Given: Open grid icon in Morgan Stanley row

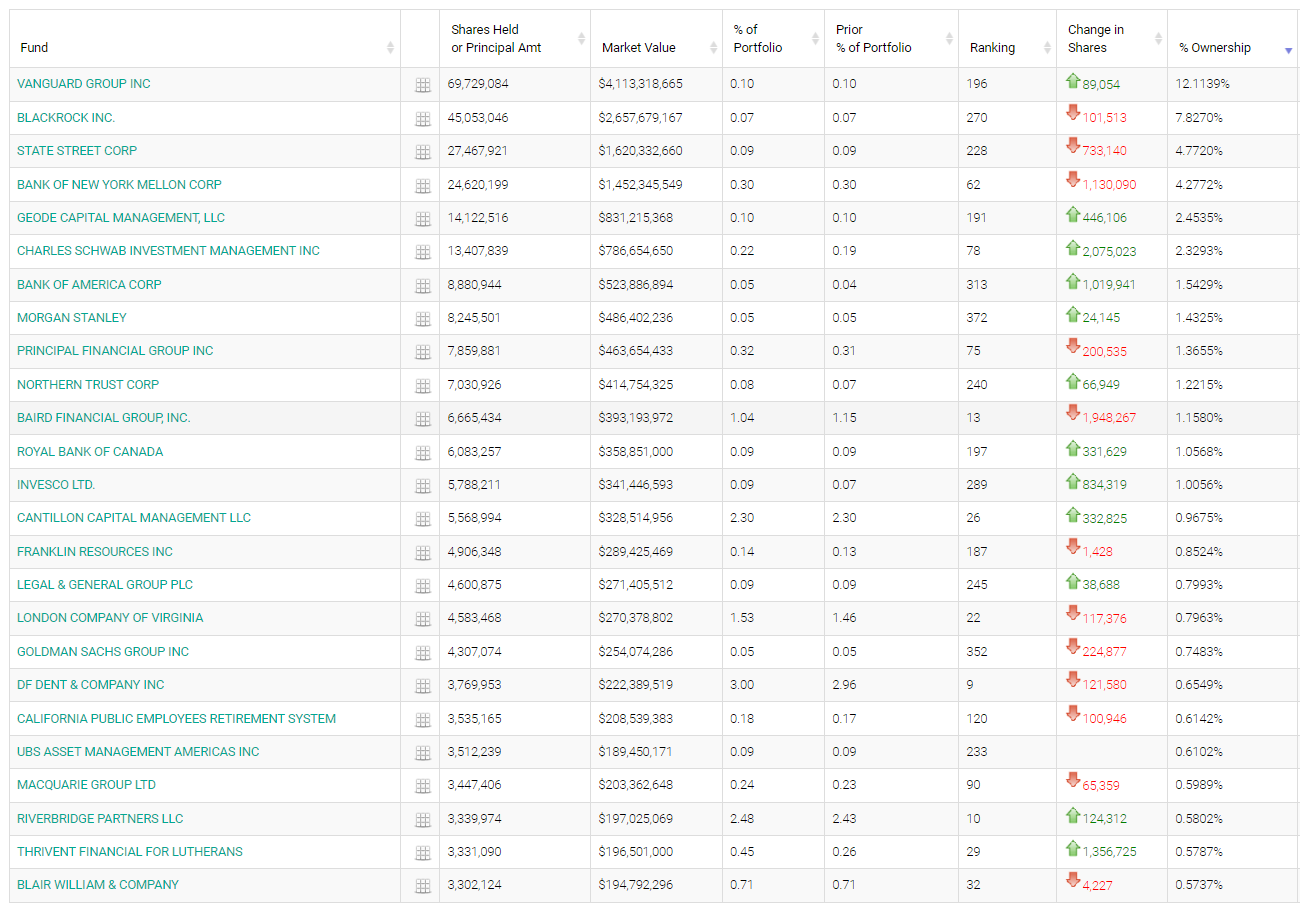Looking at the screenshot, I should coord(423,319).
